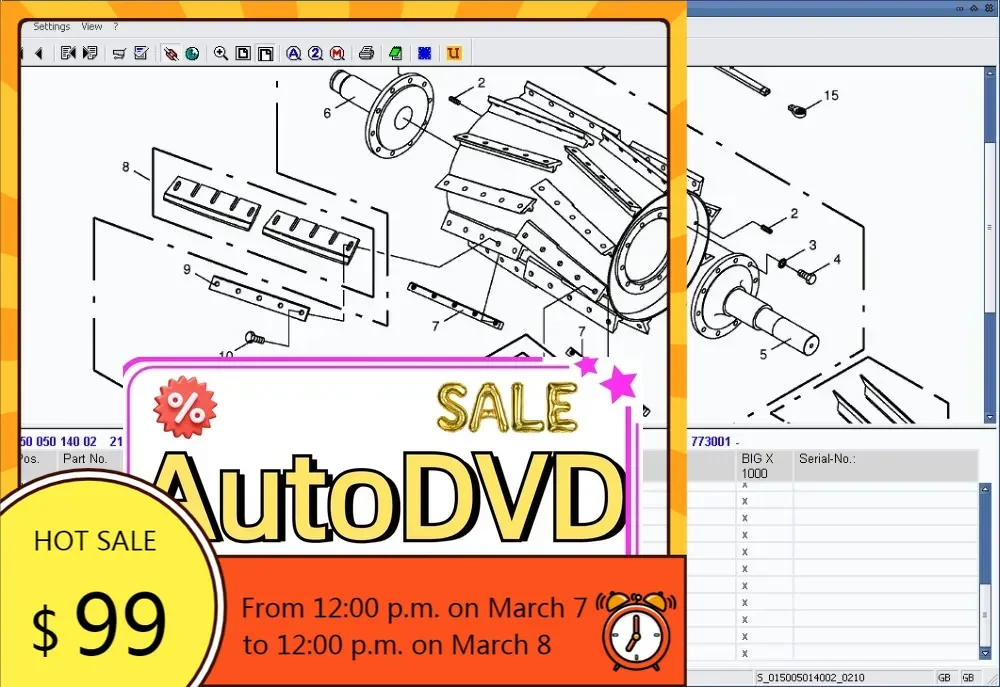Click the orange U icon
The height and width of the screenshot is (687, 1000).
[x=453, y=54]
